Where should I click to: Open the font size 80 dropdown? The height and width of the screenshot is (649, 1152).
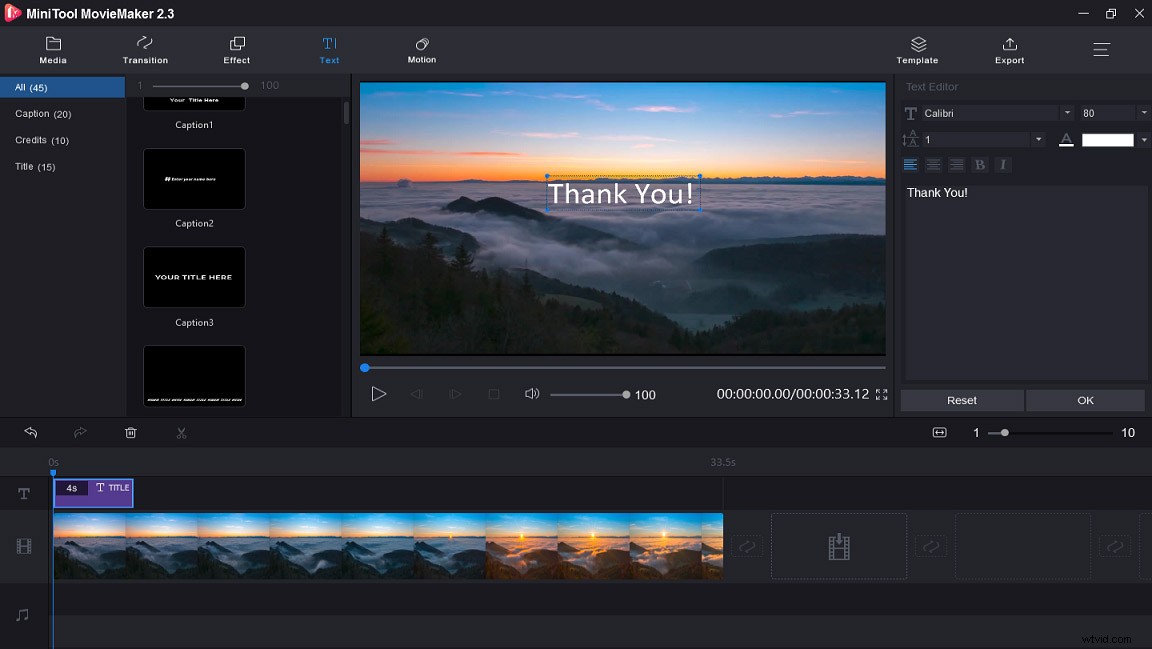point(1142,112)
